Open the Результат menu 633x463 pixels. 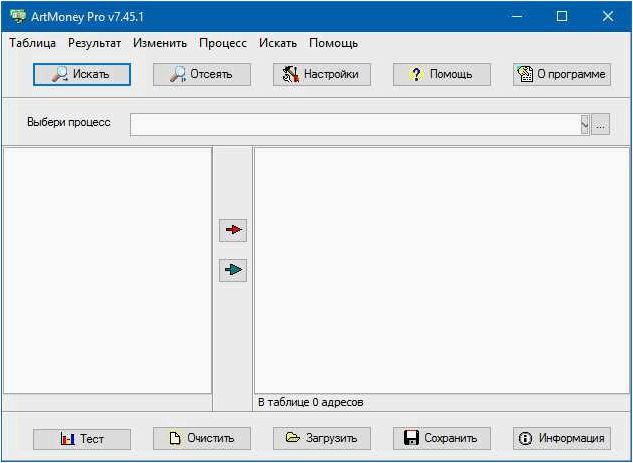pyautogui.click(x=94, y=43)
